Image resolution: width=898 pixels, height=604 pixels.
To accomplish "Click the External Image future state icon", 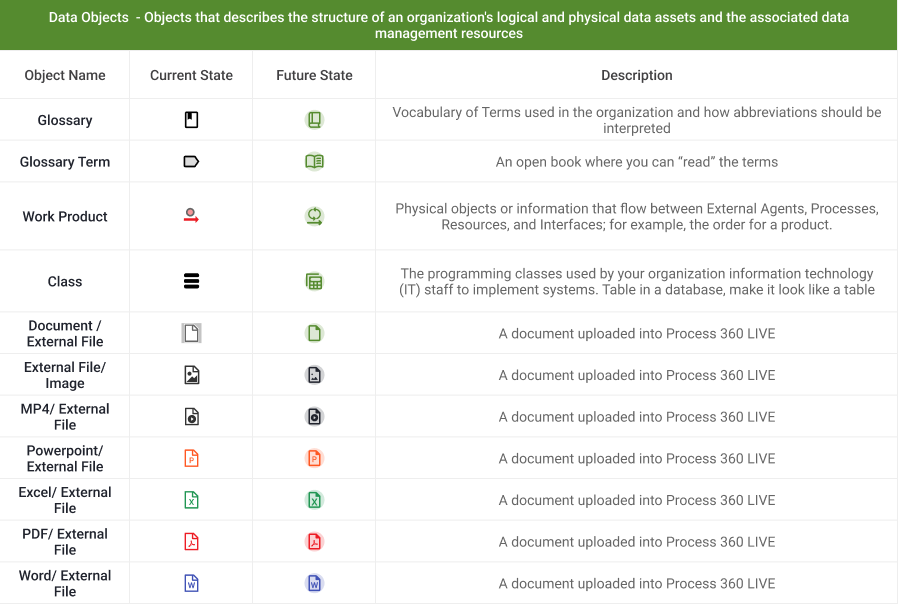I will pos(314,375).
